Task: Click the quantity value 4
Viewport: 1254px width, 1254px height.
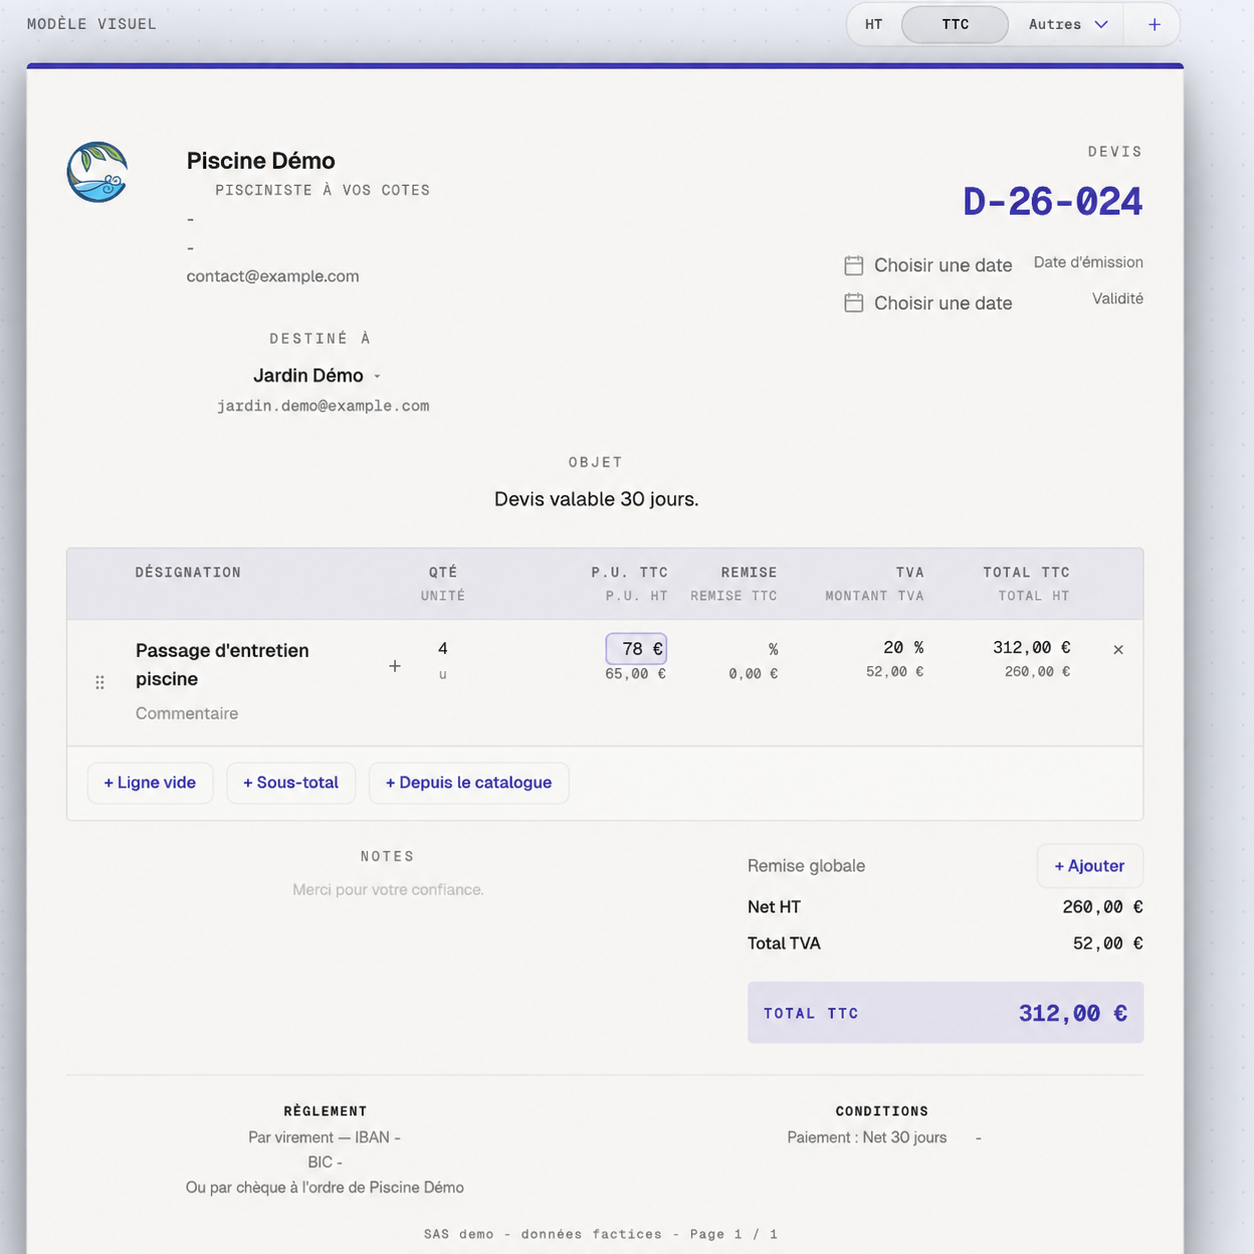Action: [x=443, y=648]
